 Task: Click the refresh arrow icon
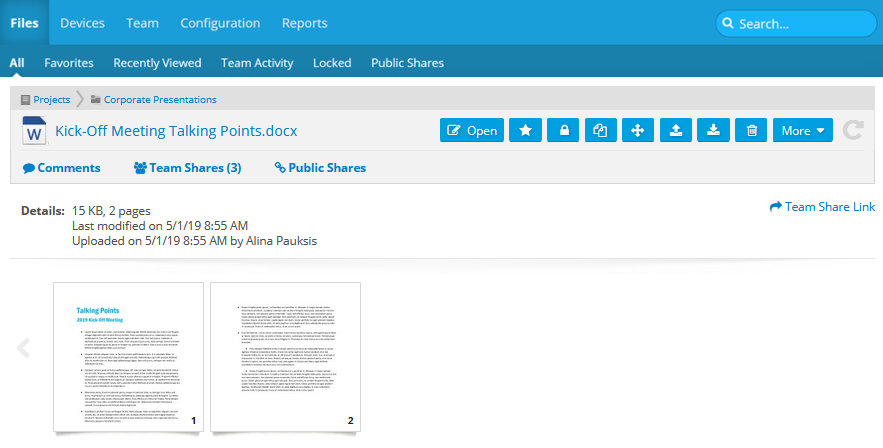pyautogui.click(x=853, y=131)
